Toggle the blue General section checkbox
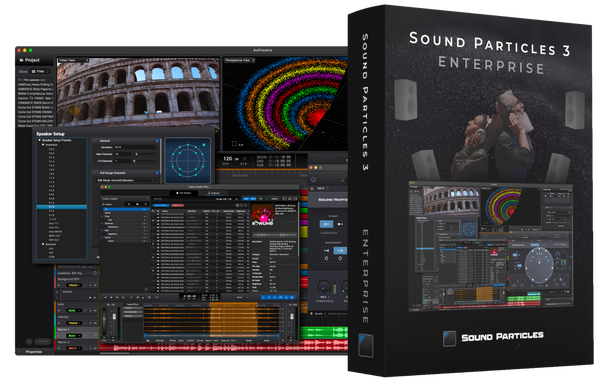The width and height of the screenshot is (600, 383). (x=157, y=141)
